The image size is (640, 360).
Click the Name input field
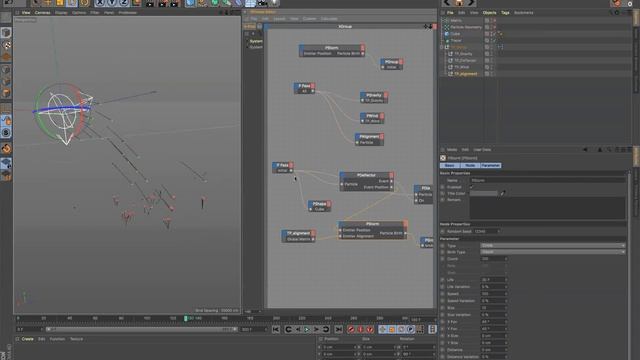(x=547, y=180)
